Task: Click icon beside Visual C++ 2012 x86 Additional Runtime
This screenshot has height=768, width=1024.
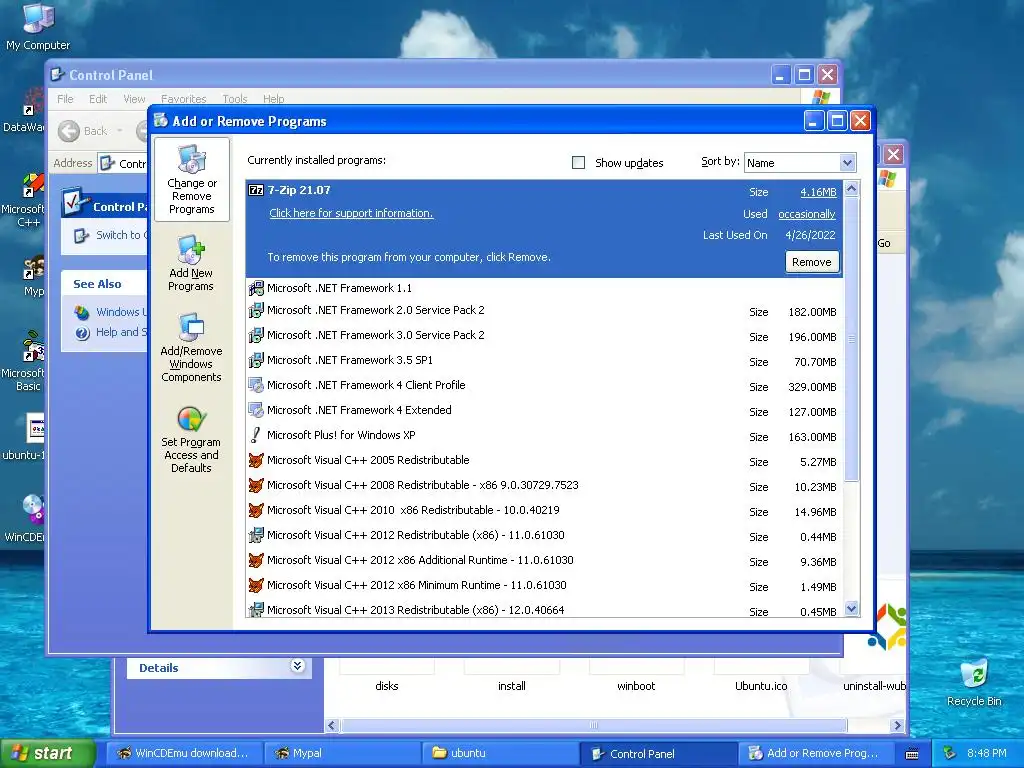Action: coord(256,560)
